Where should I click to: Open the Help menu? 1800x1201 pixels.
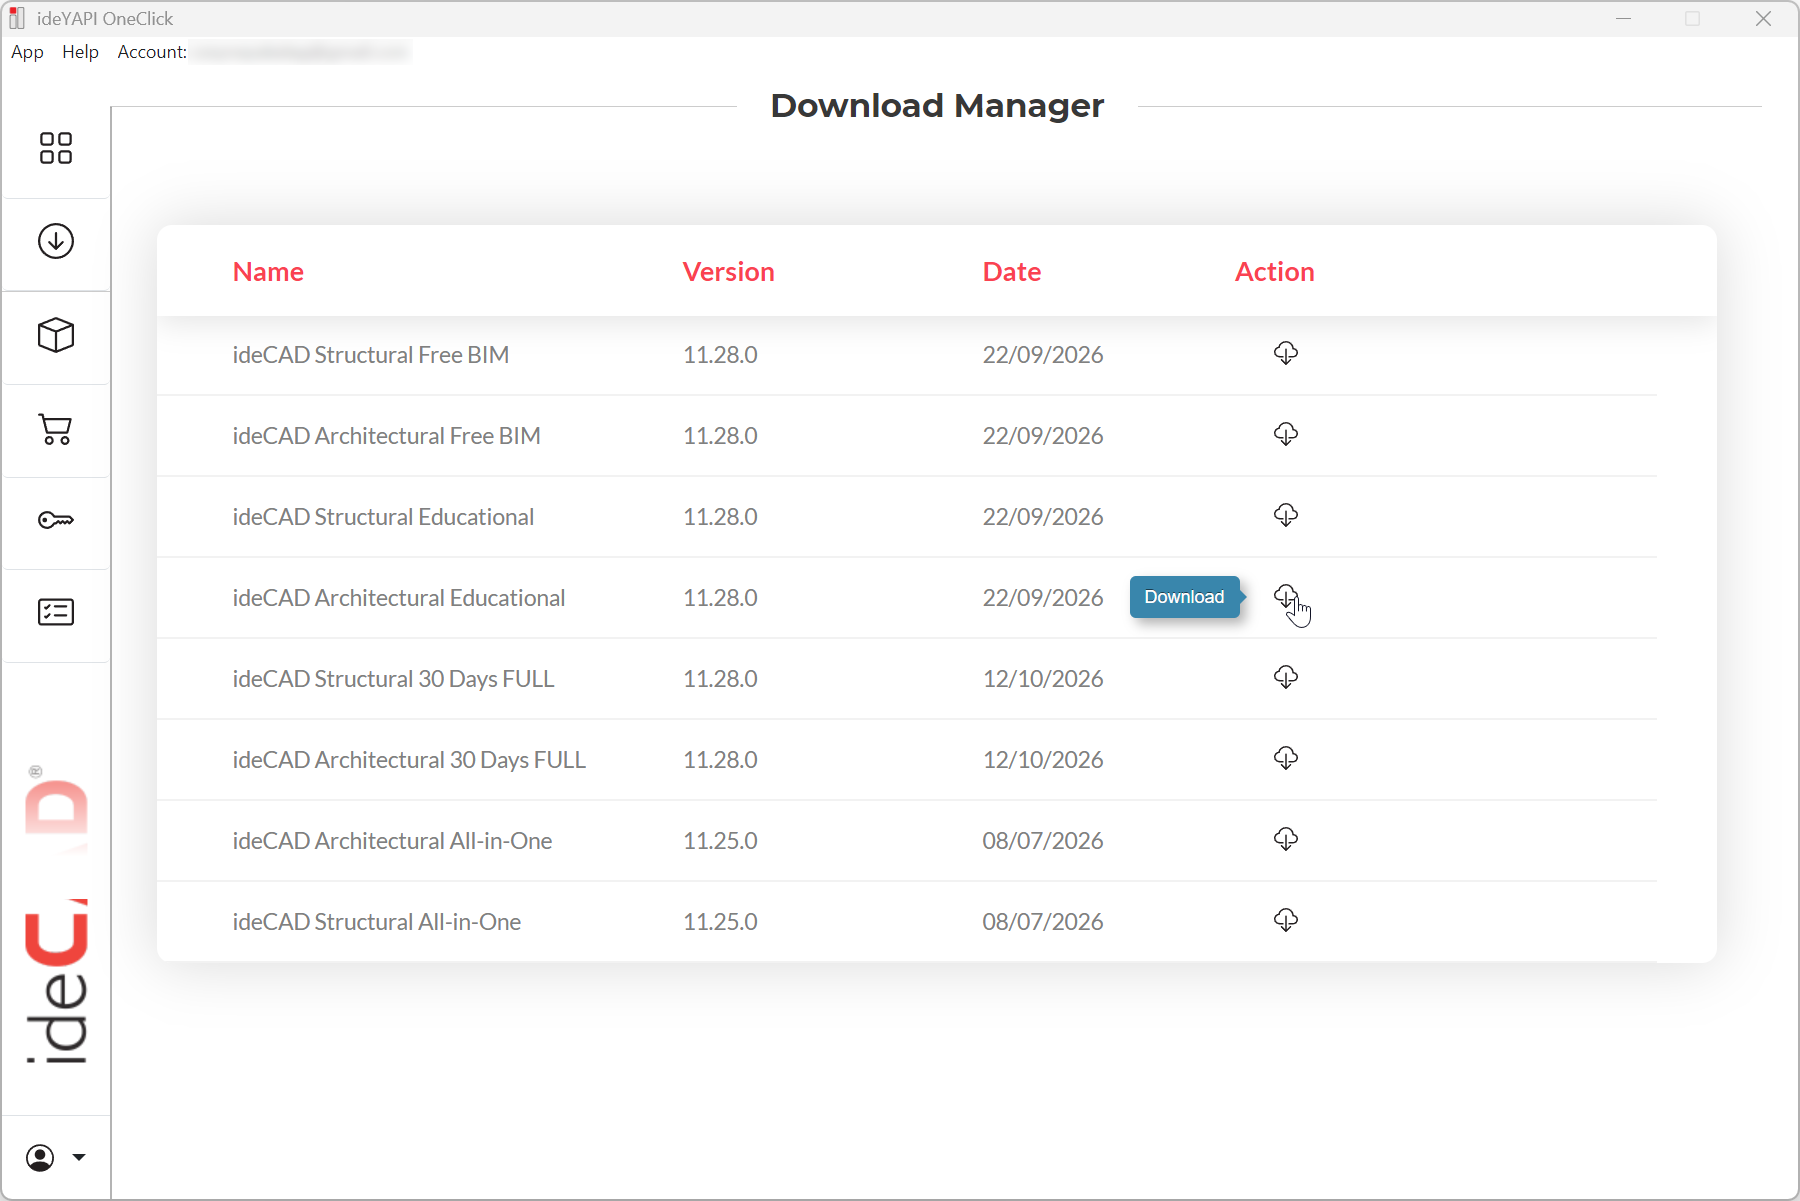(x=80, y=52)
